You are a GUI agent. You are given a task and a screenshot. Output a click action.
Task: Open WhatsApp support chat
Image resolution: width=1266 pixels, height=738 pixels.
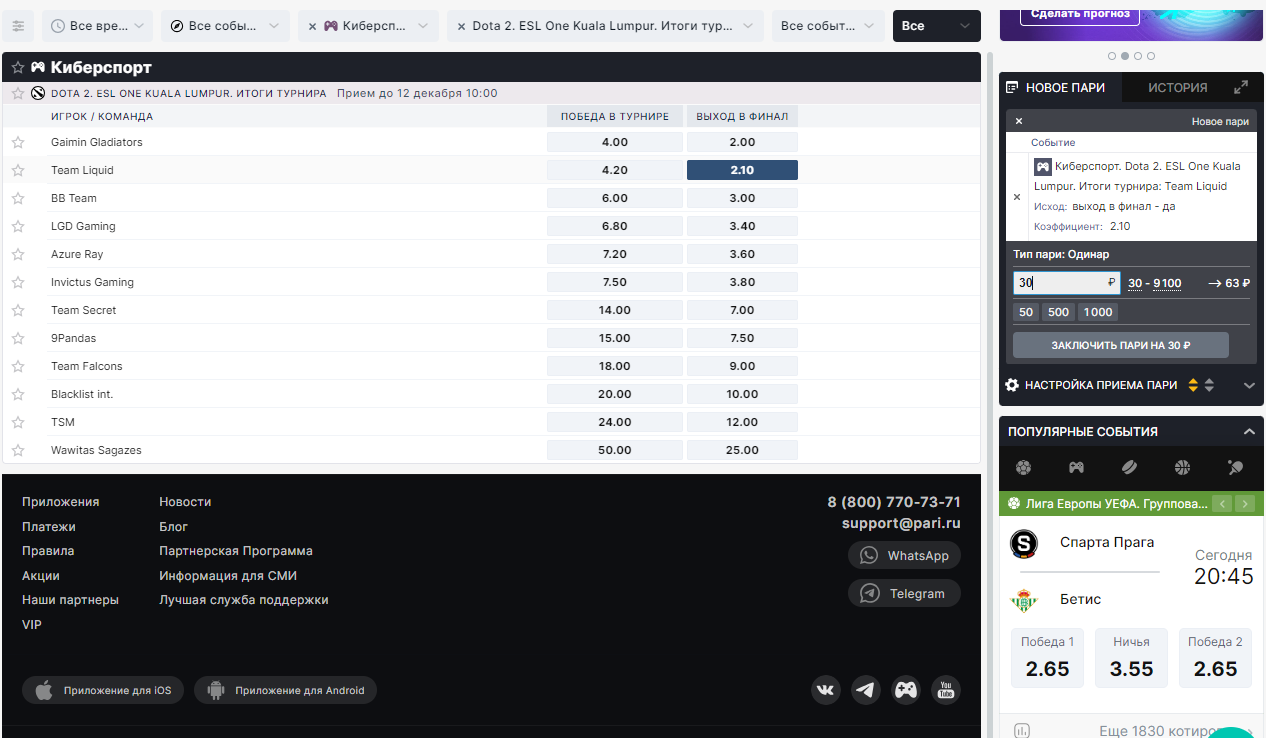[x=904, y=555]
